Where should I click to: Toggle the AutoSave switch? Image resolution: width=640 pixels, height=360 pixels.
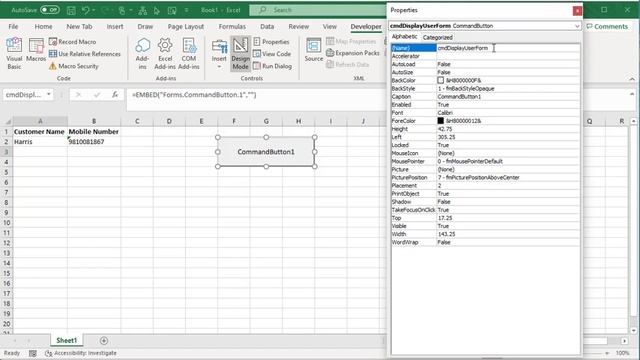[49, 9]
